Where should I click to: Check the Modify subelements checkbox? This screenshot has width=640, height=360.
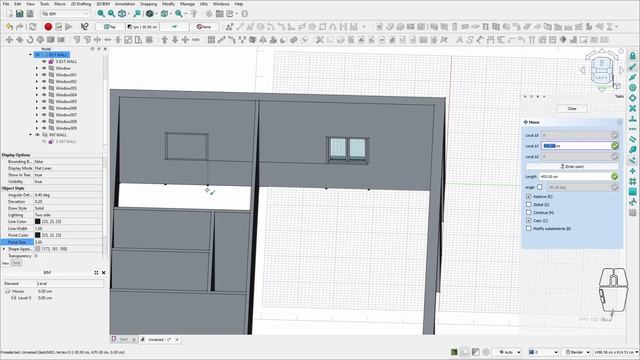pyautogui.click(x=529, y=229)
